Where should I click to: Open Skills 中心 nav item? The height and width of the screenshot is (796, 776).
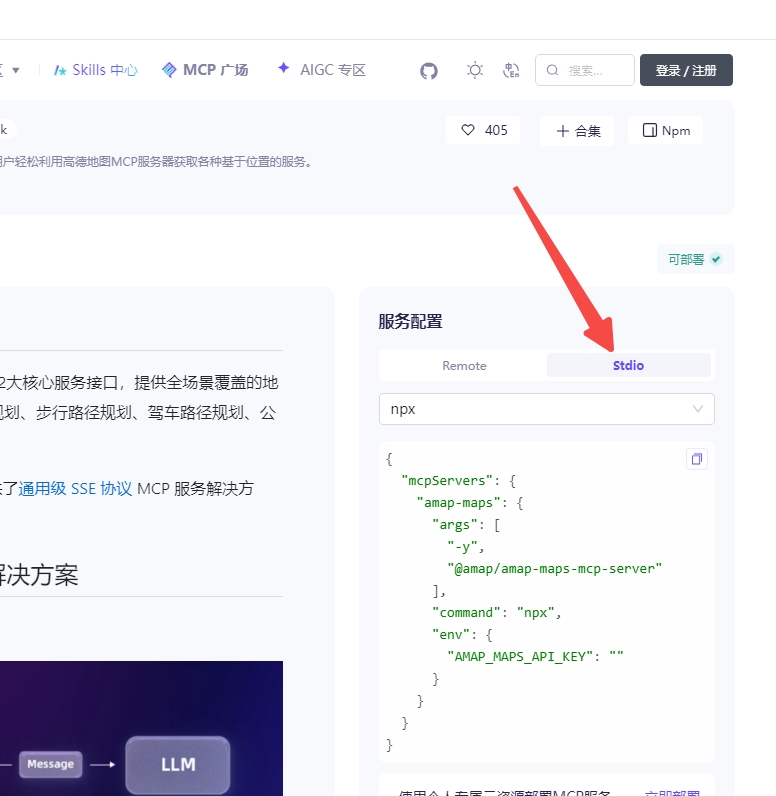[x=96, y=70]
